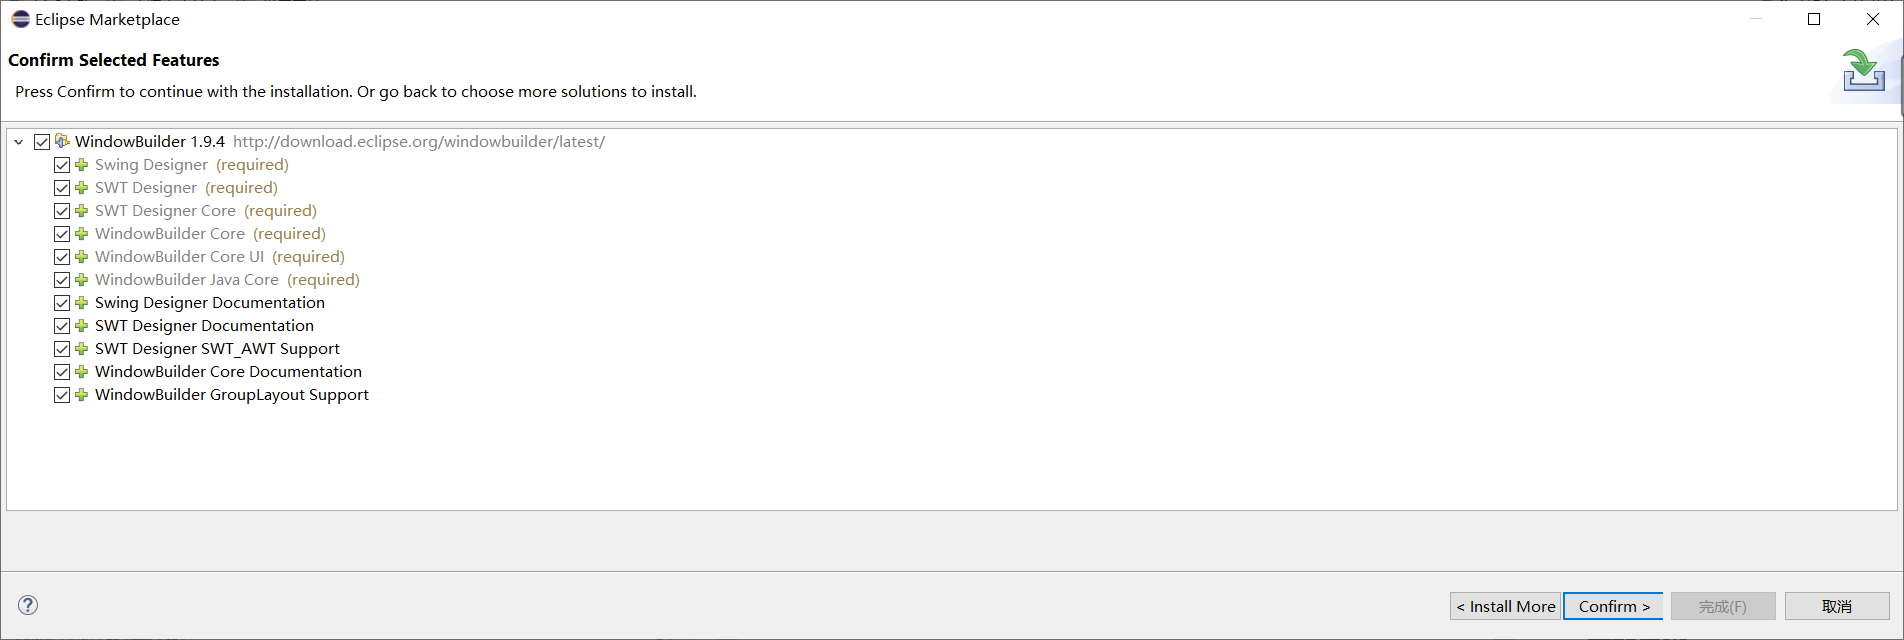Select the WindowBuilder Core UI tree item
The width and height of the screenshot is (1904, 640).
click(178, 256)
